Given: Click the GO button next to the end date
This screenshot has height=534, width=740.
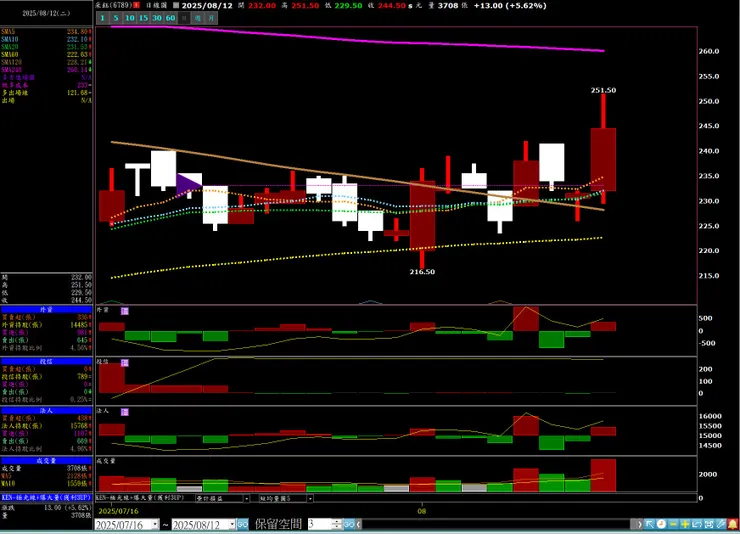Looking at the screenshot, I should (x=243, y=524).
